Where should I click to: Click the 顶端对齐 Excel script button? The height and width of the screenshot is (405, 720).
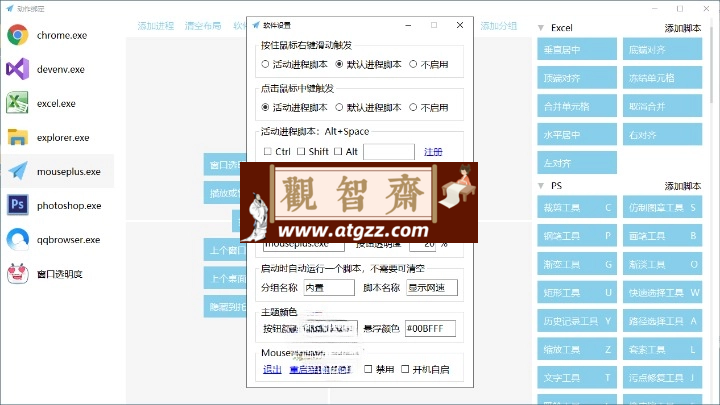point(577,78)
